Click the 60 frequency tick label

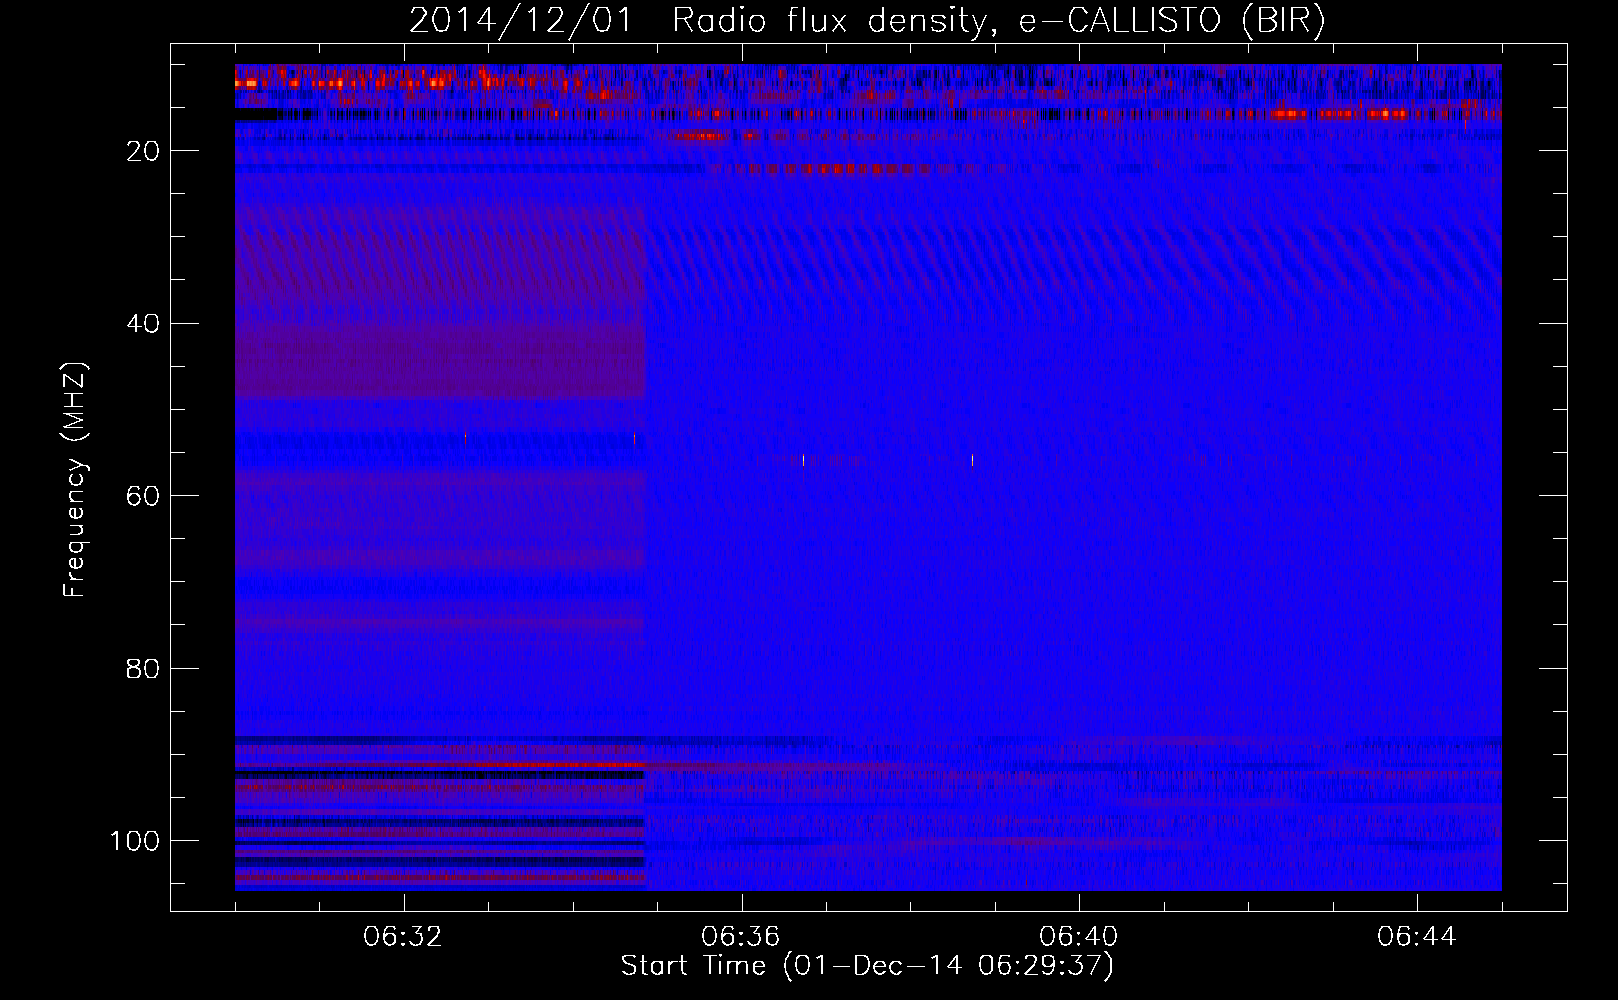[143, 496]
